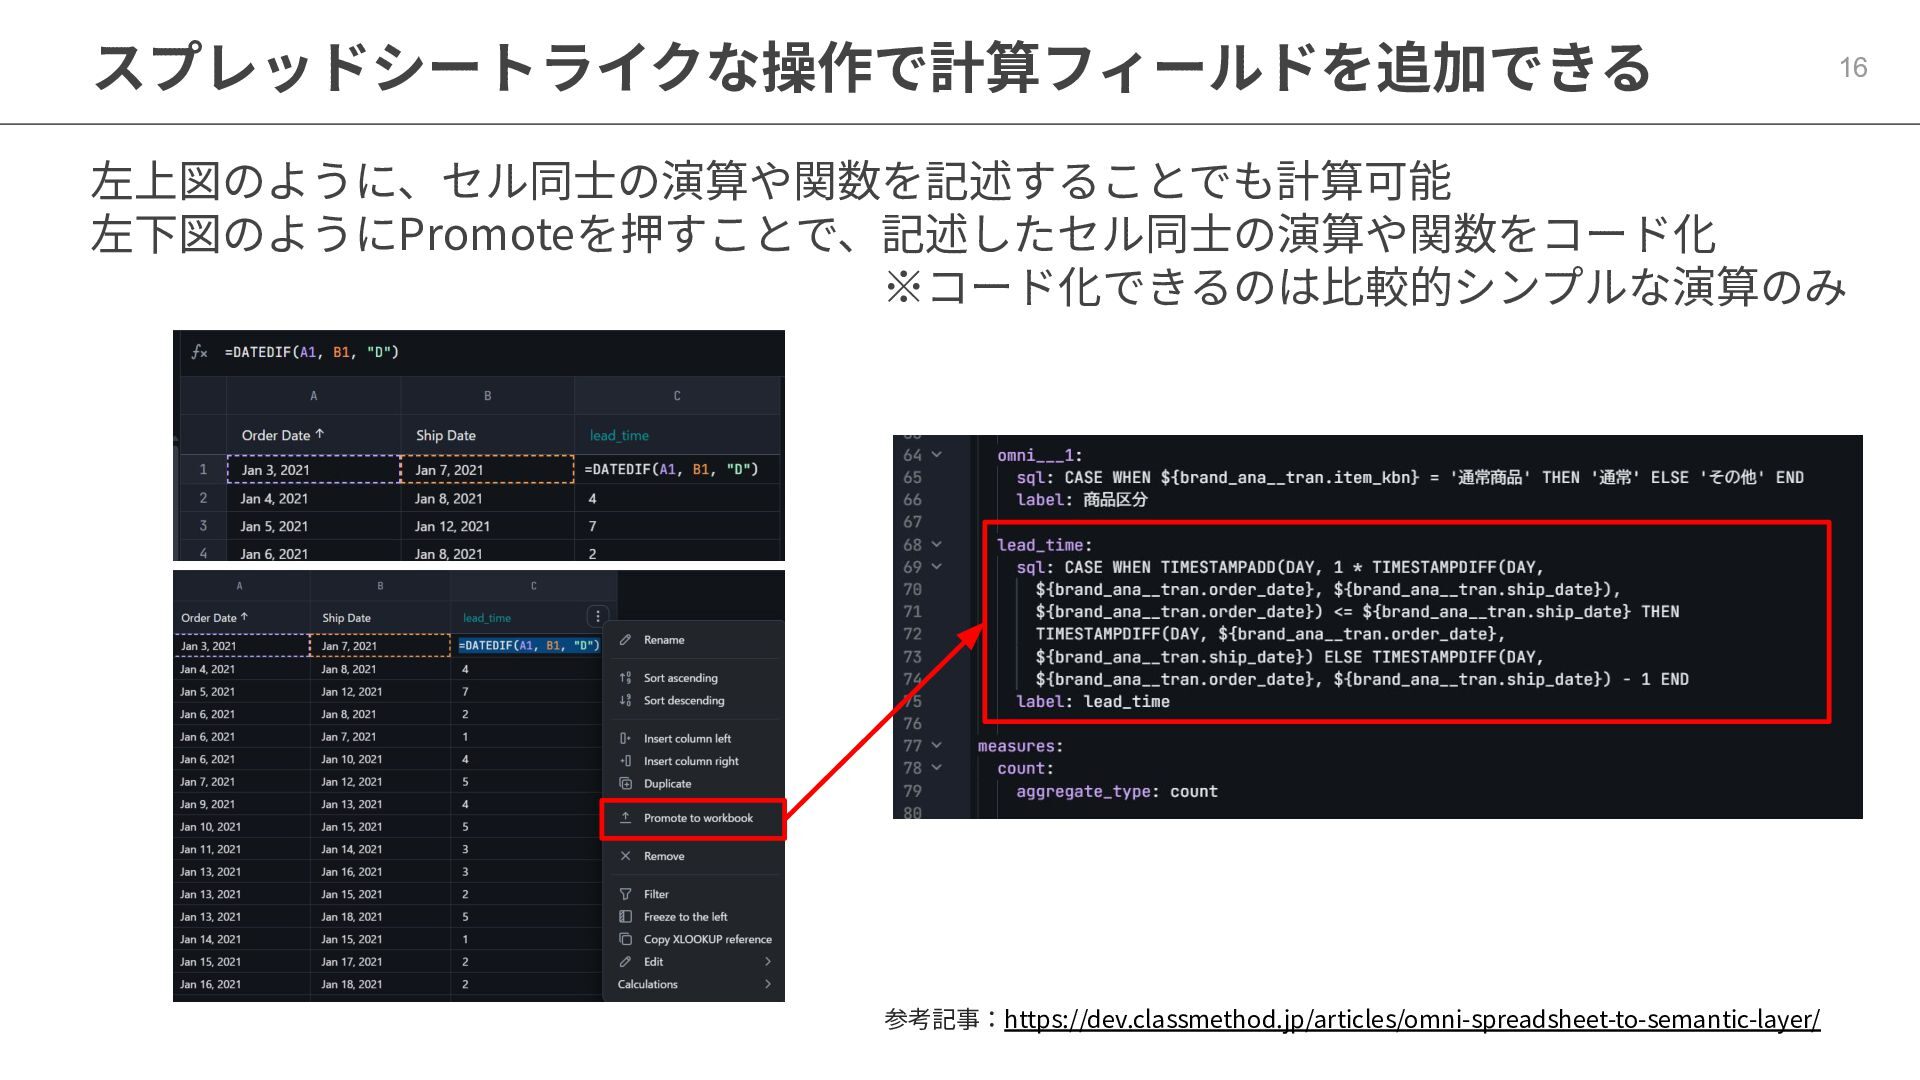The width and height of the screenshot is (1920, 1080).
Task: Click the Sort descending icon
Action: pos(625,701)
